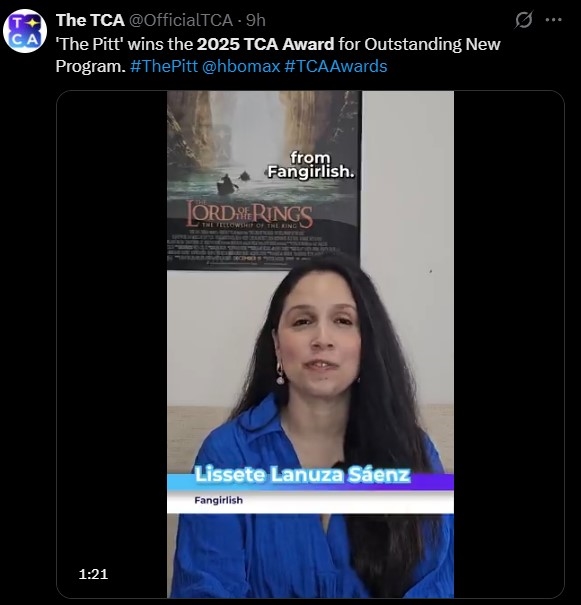Click the tweet text 'Outstanding New Program.'
581x605 pixels.
pyautogui.click(x=278, y=55)
